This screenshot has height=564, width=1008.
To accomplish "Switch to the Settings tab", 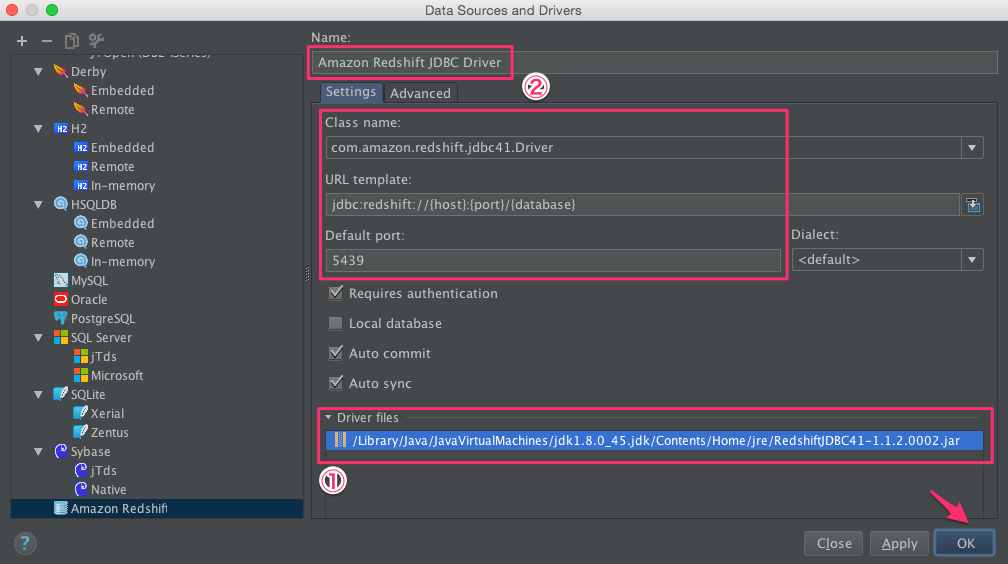I will click(x=351, y=92).
